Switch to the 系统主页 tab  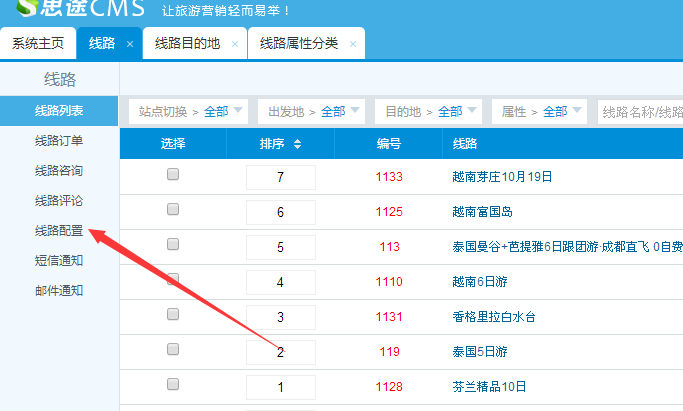coord(38,44)
